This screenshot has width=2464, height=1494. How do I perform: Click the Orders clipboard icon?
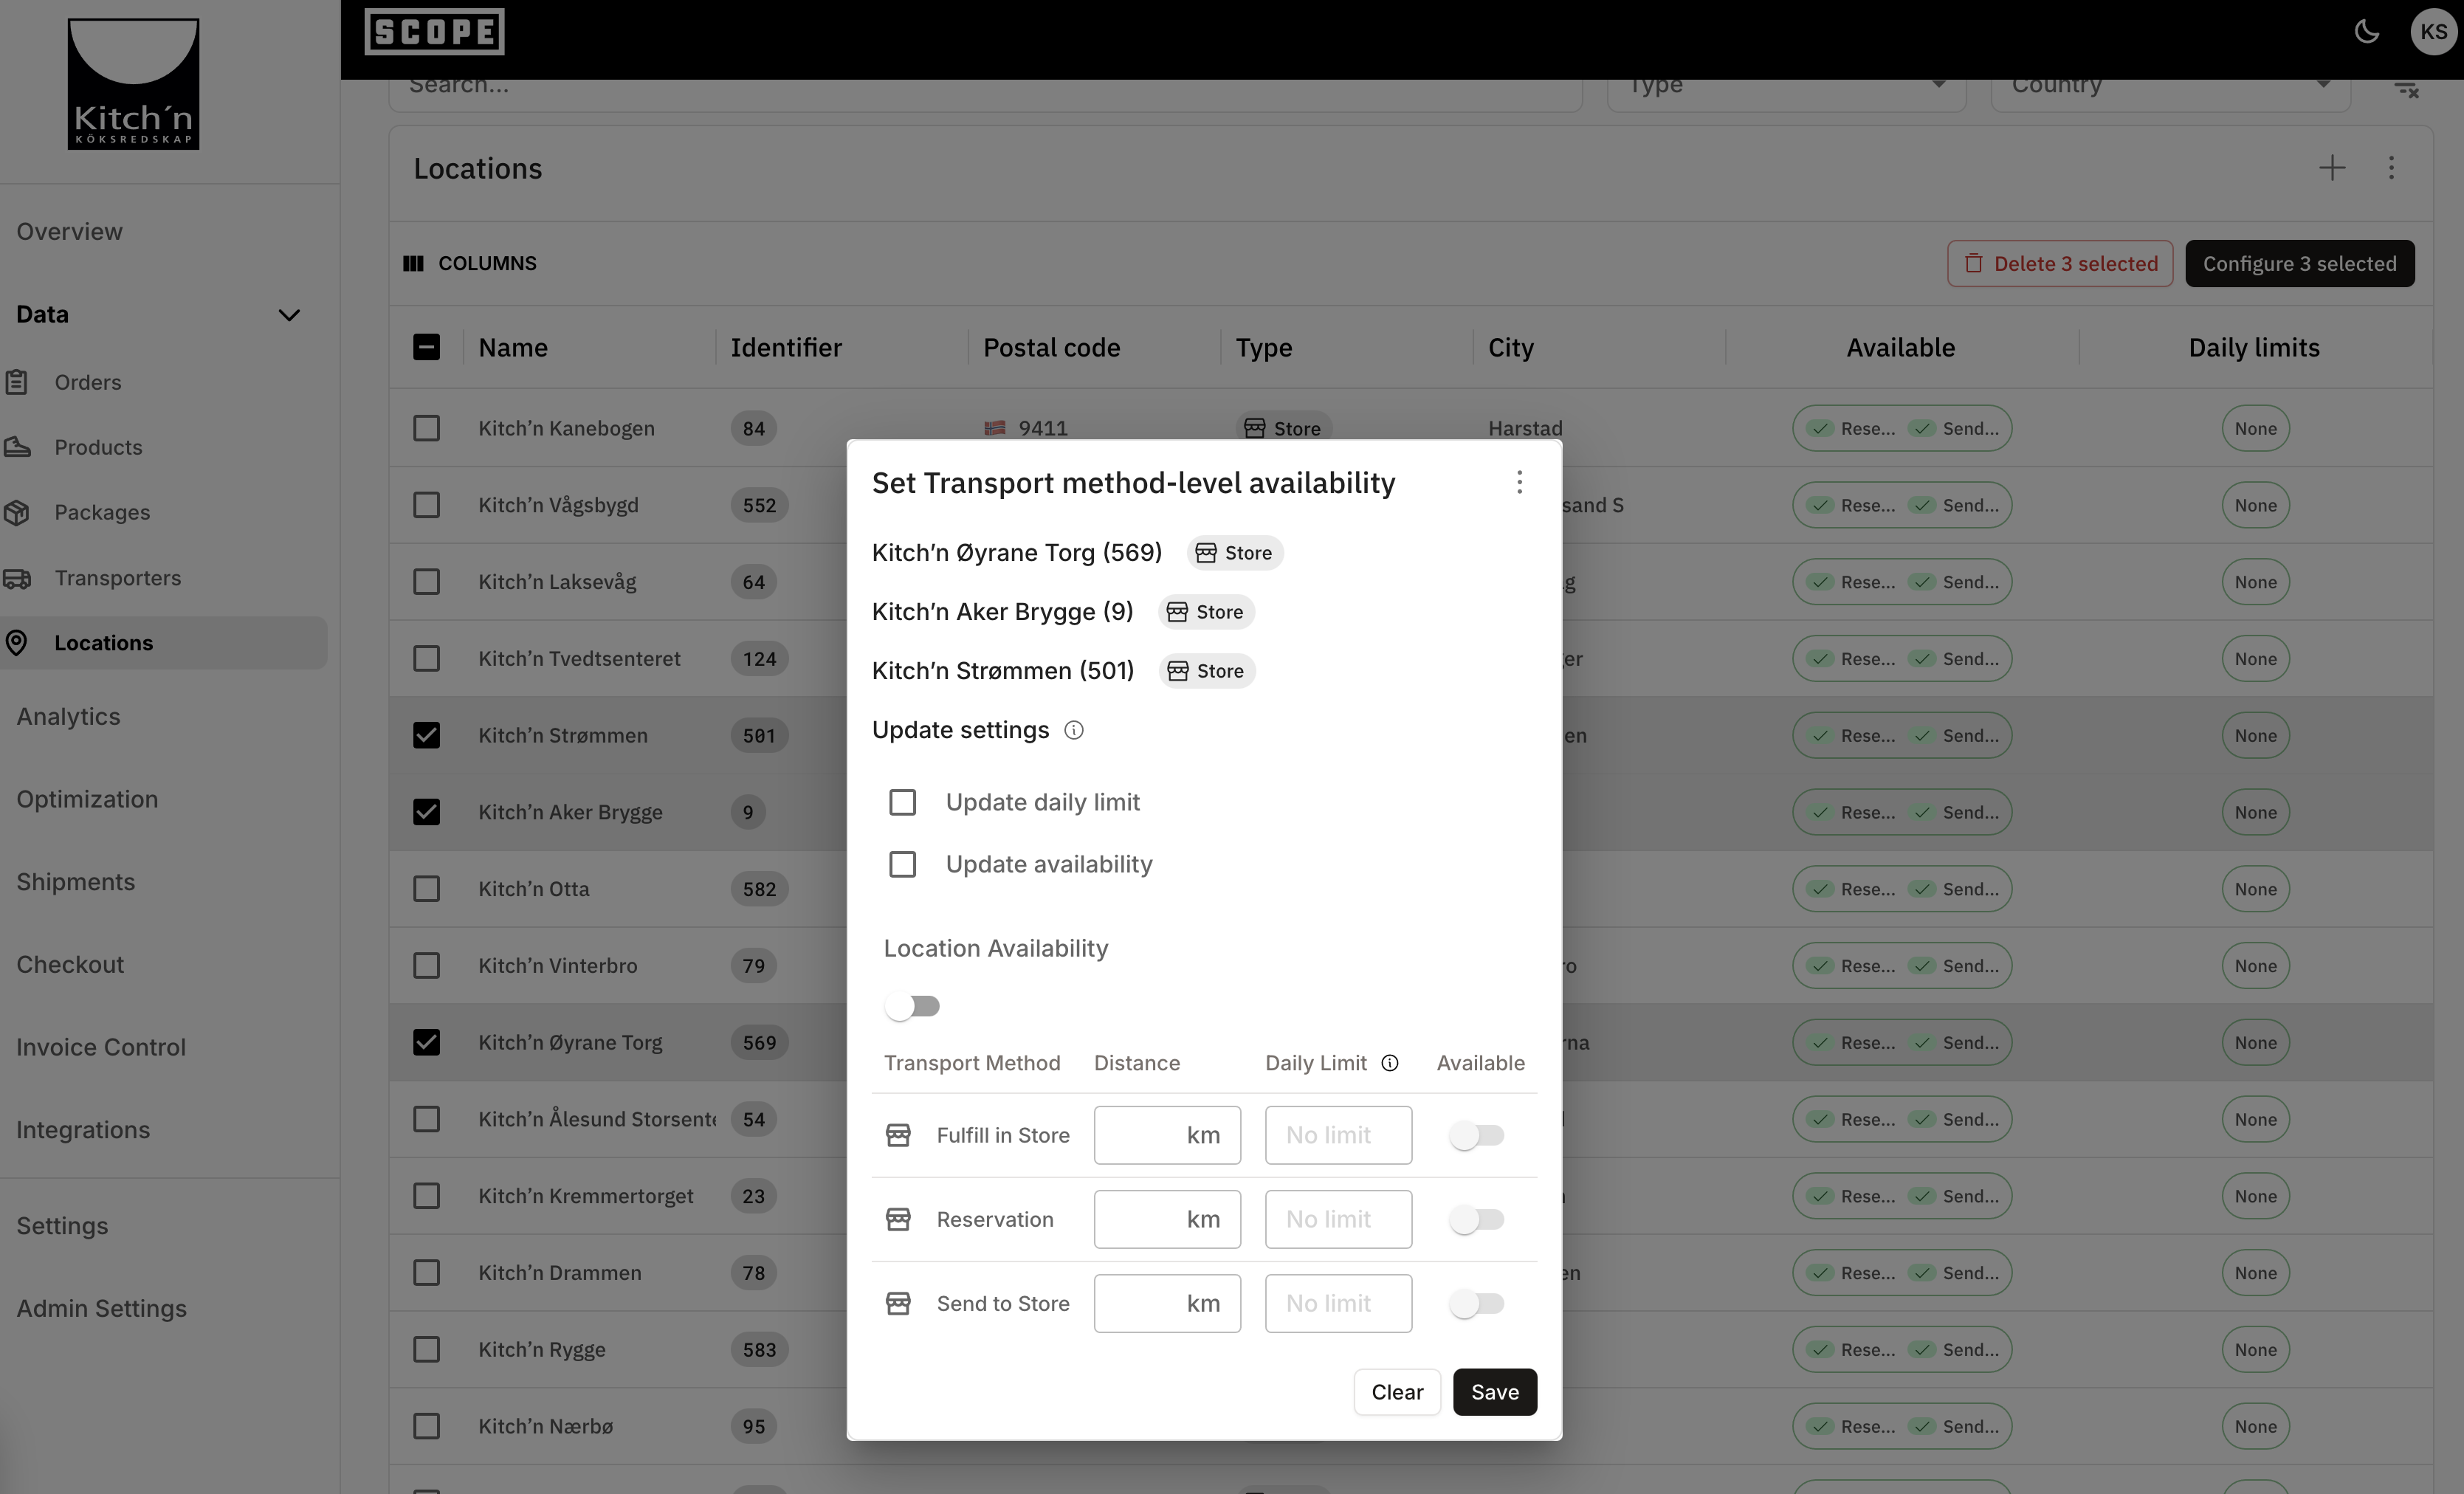(16, 382)
